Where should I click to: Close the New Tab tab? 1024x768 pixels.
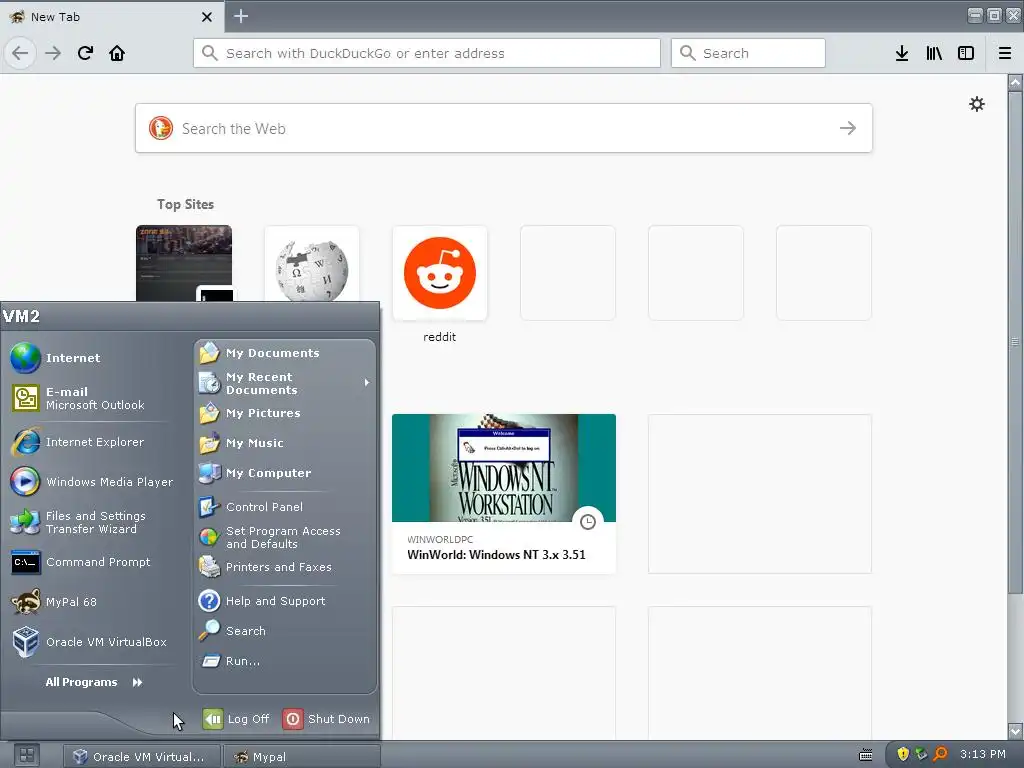[x=207, y=17]
